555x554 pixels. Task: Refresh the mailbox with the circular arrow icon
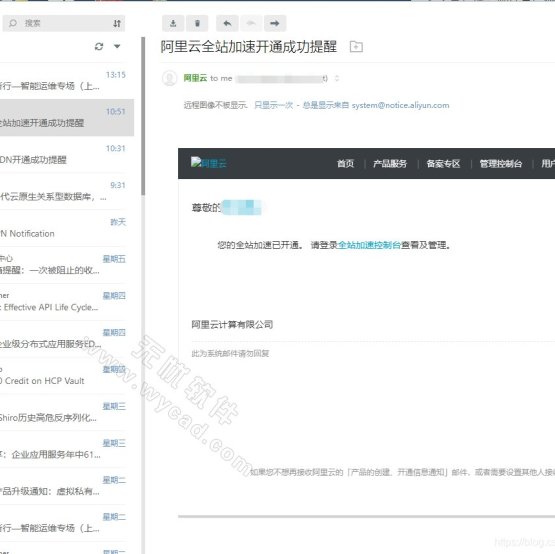[99, 46]
